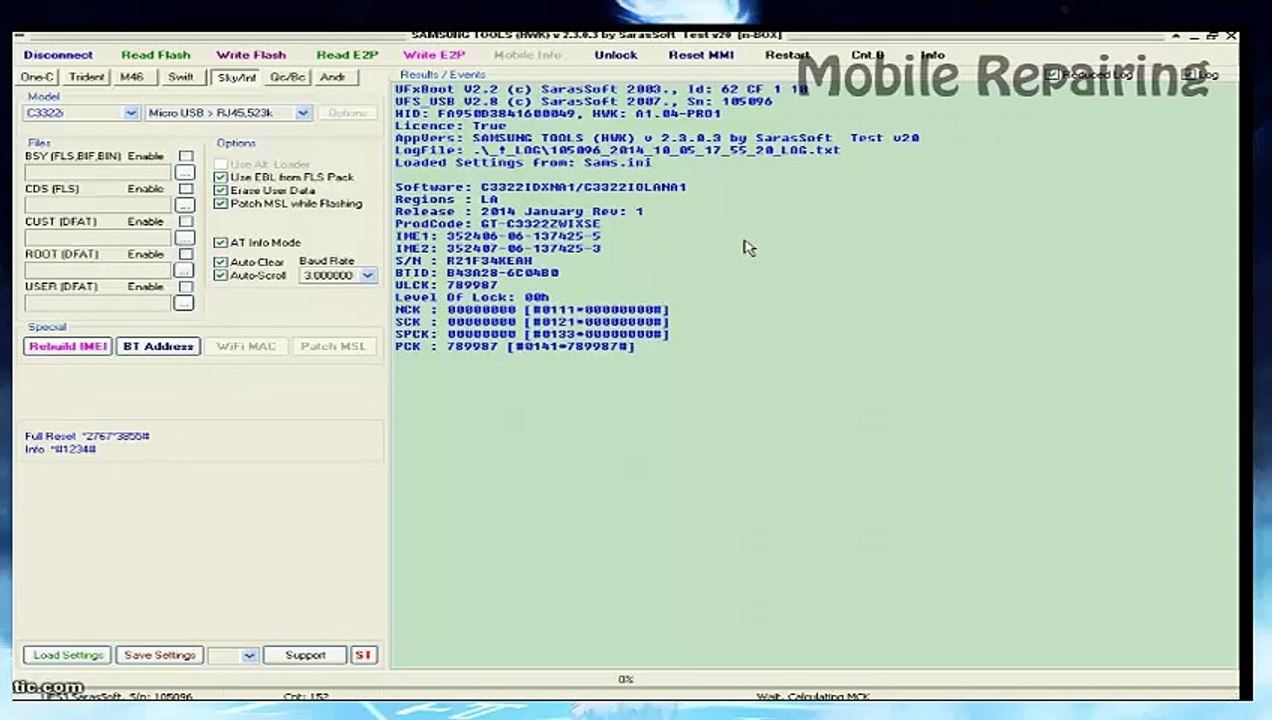Image resolution: width=1272 pixels, height=720 pixels.
Task: Click Write Flash
Action: [251, 55]
